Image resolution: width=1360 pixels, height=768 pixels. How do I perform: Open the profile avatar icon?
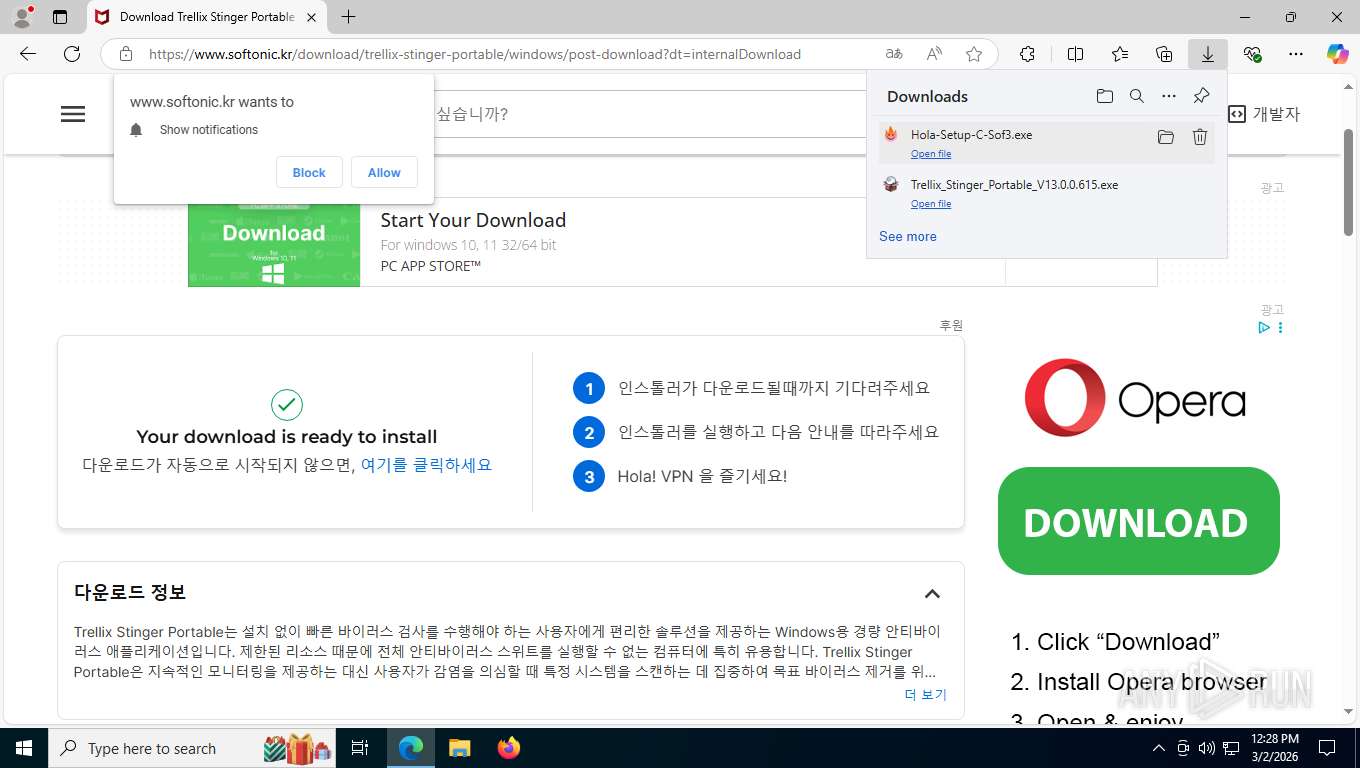21,17
